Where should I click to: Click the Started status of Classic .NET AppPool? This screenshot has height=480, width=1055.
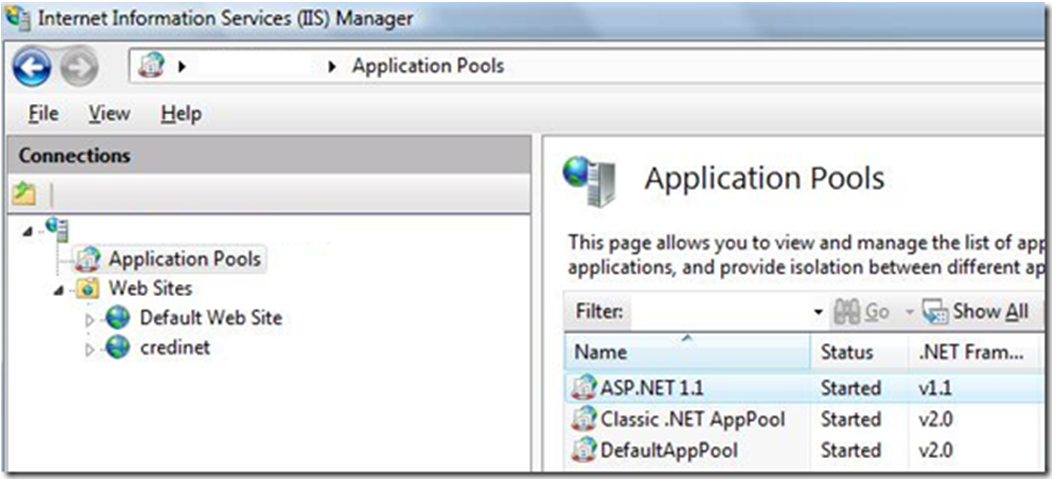pos(850,419)
